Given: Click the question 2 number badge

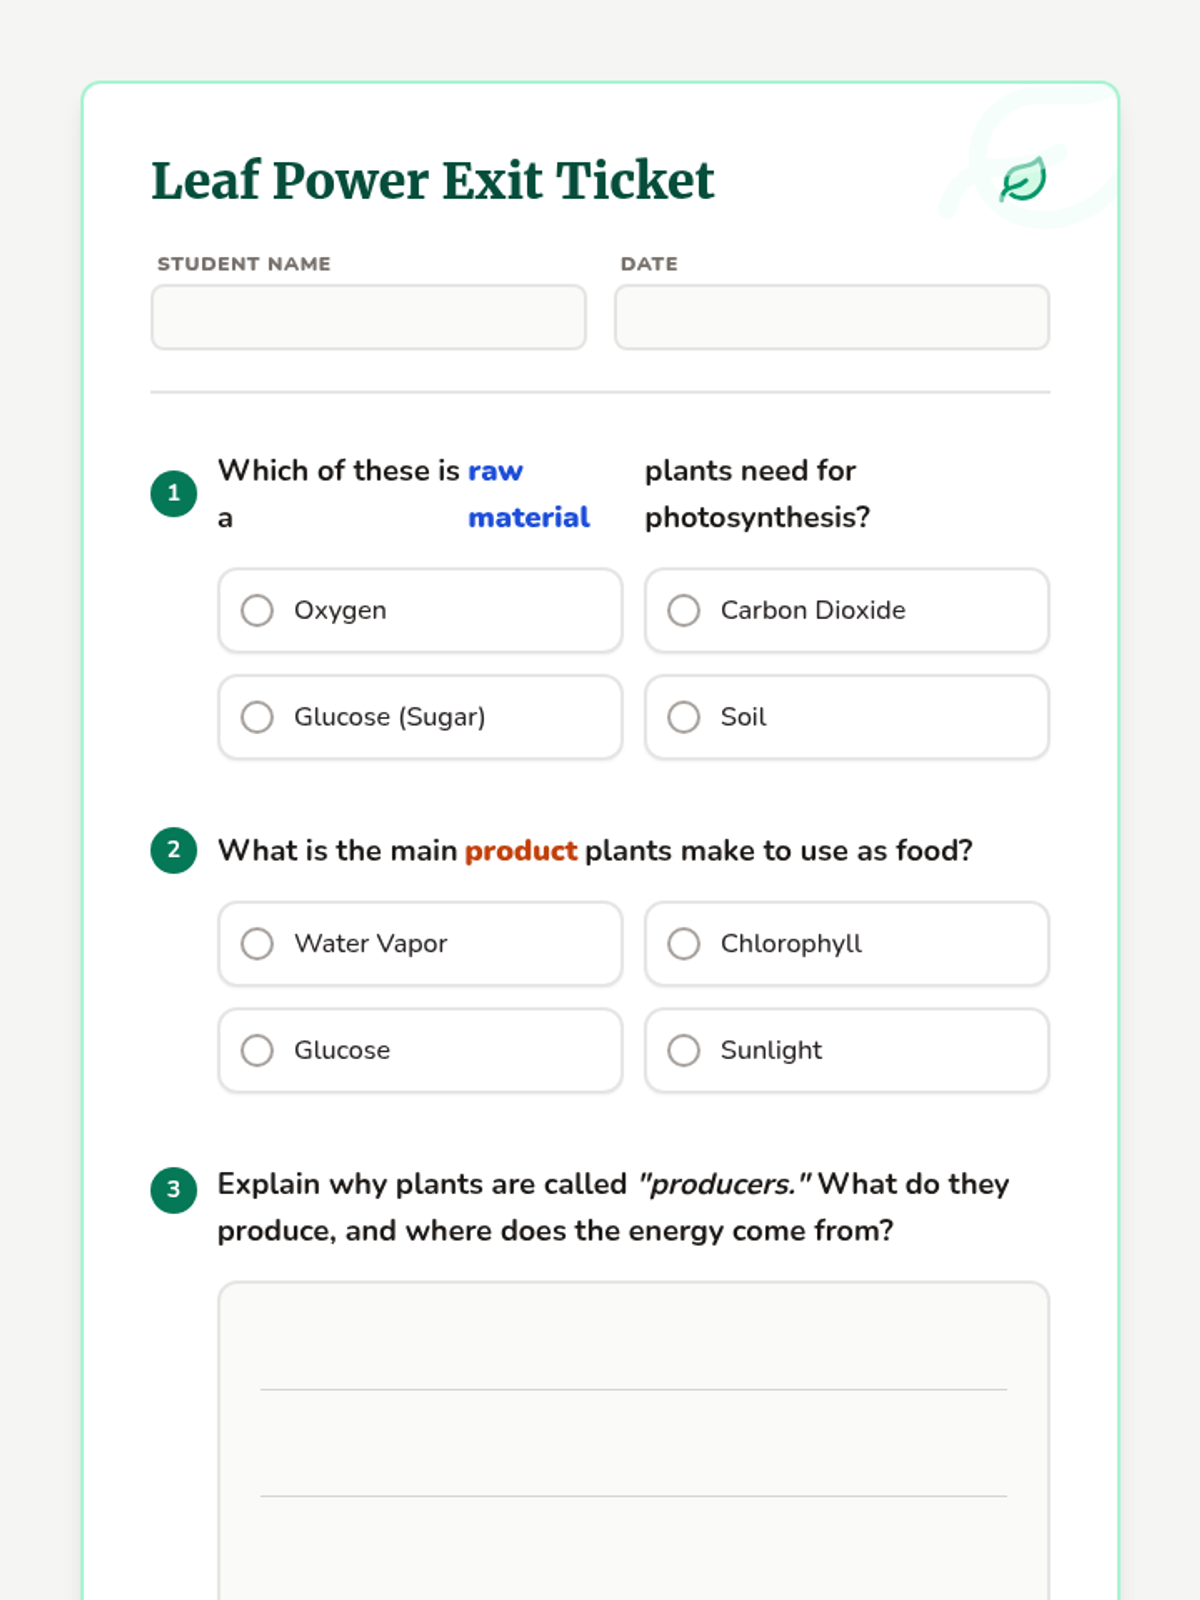Looking at the screenshot, I should point(174,850).
